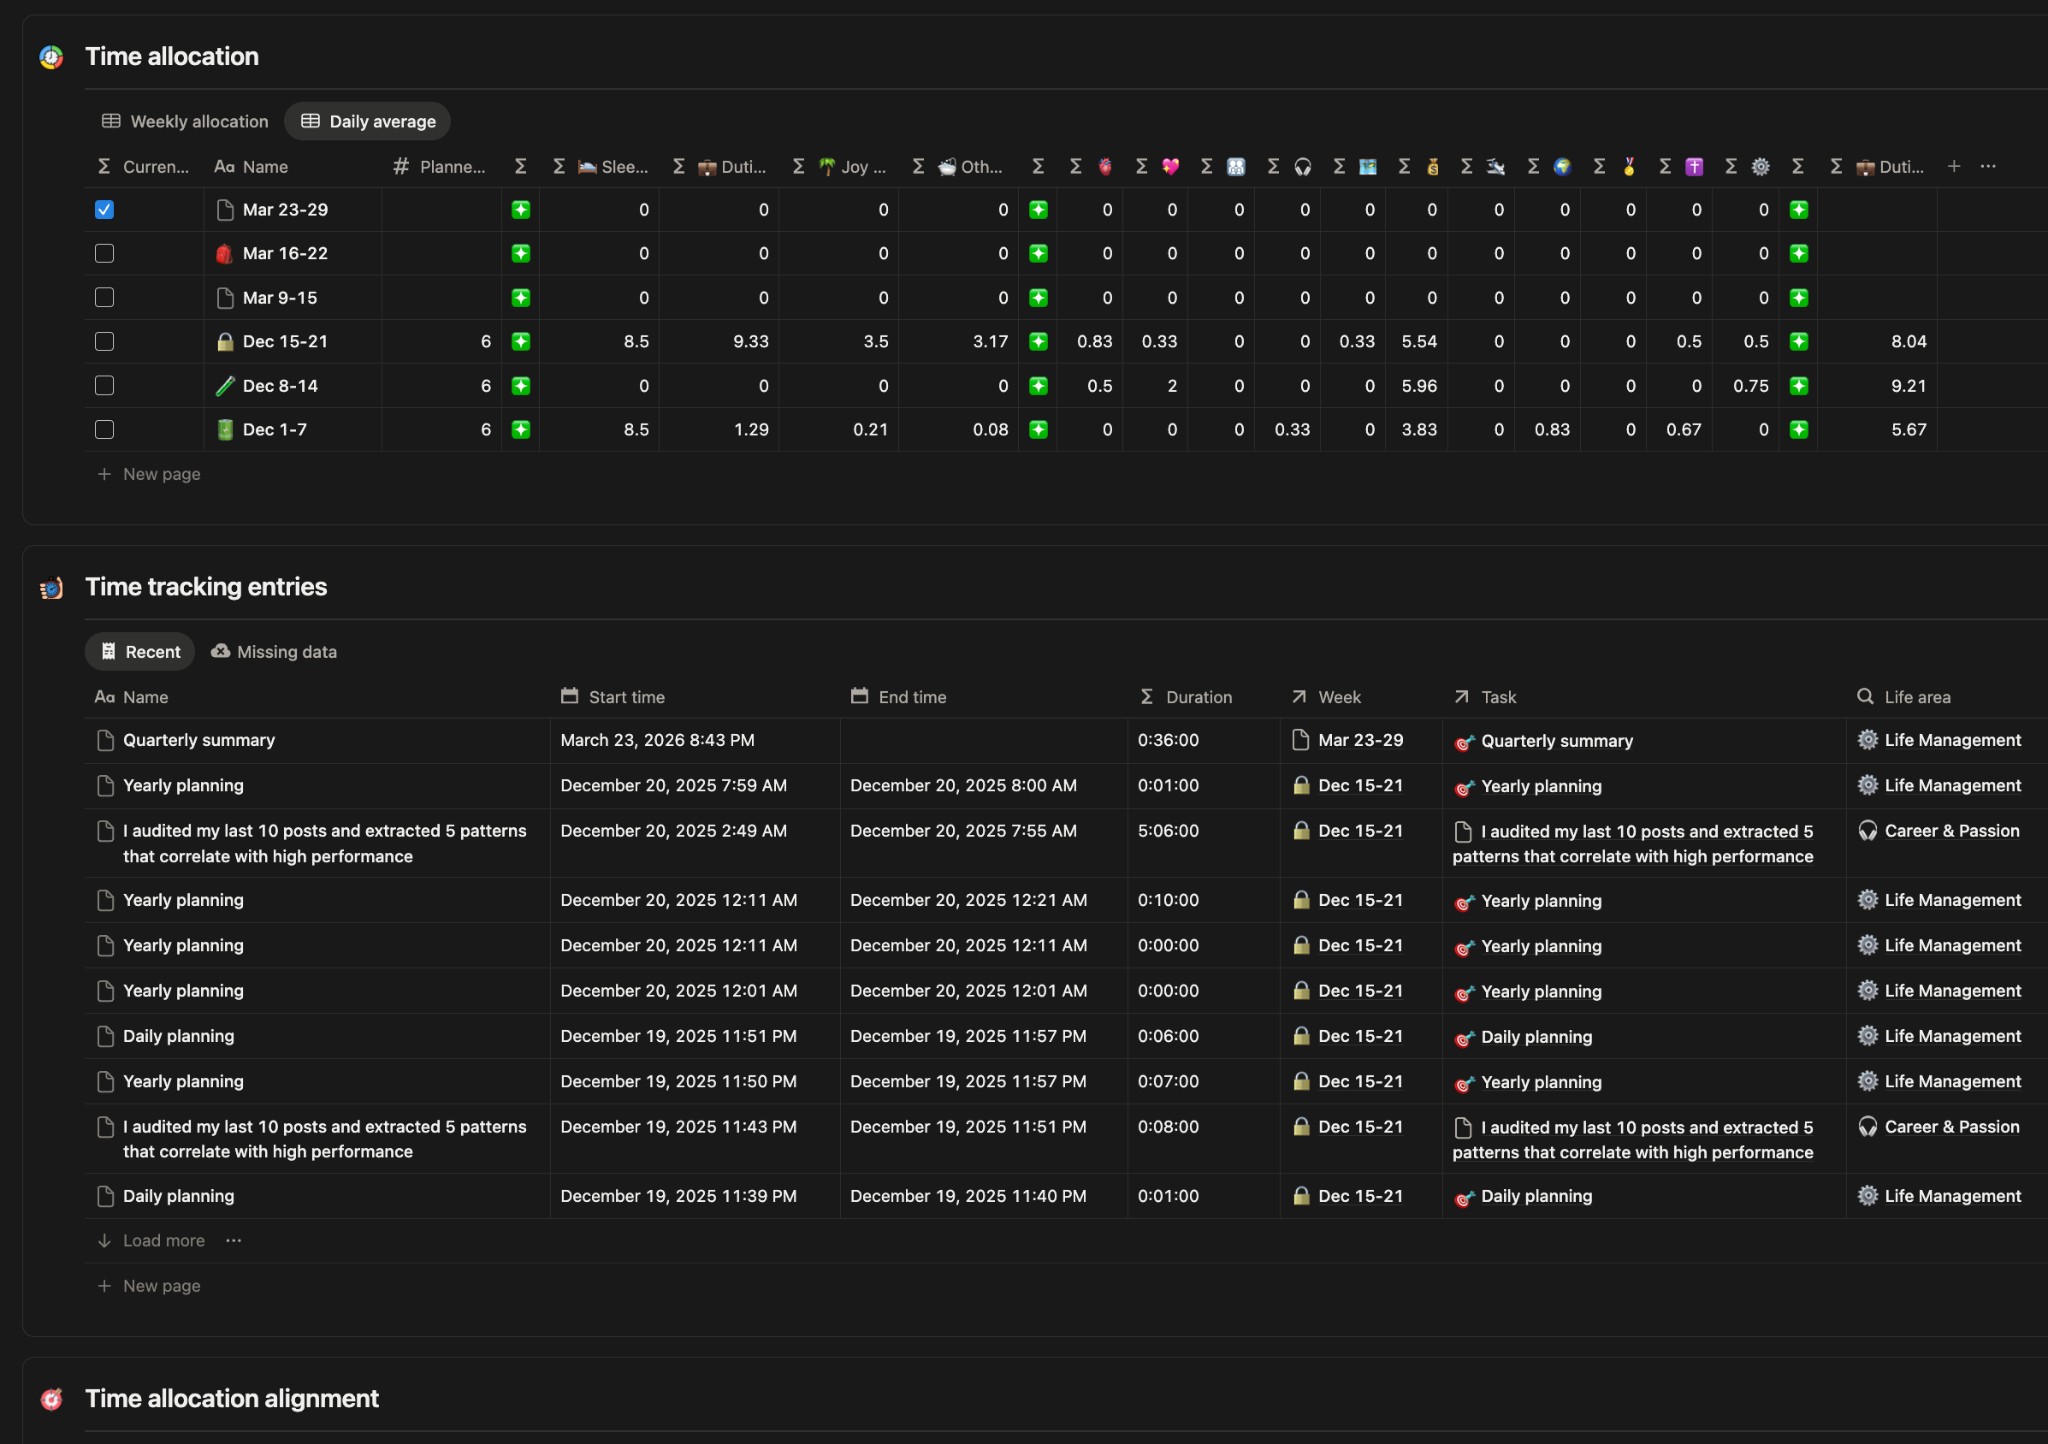Uncheck the Mar 23-29 row checkbox
The height and width of the screenshot is (1444, 2048).
click(x=104, y=209)
